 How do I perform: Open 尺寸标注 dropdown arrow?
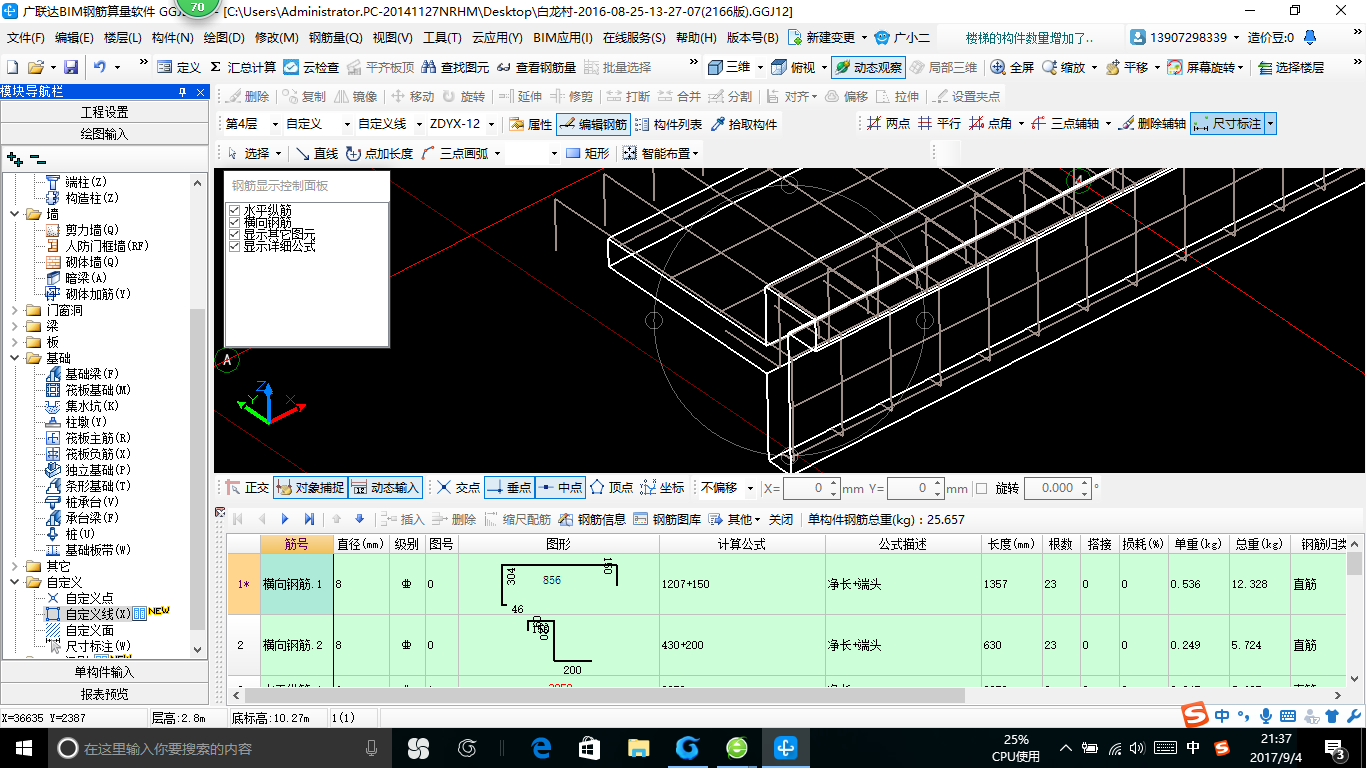pos(1270,123)
